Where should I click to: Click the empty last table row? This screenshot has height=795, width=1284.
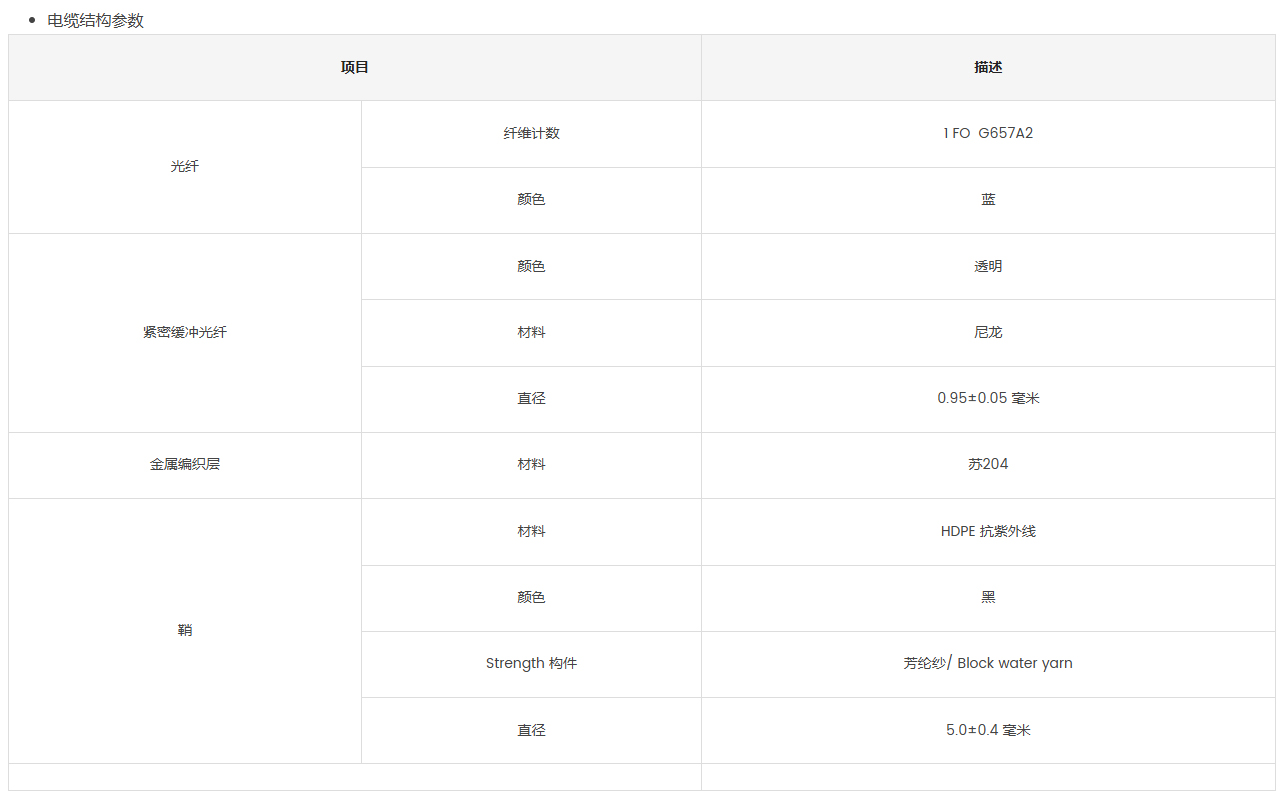[x=642, y=777]
